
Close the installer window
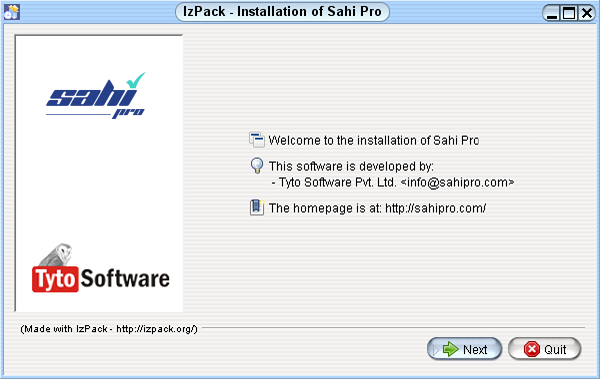[x=587, y=13]
